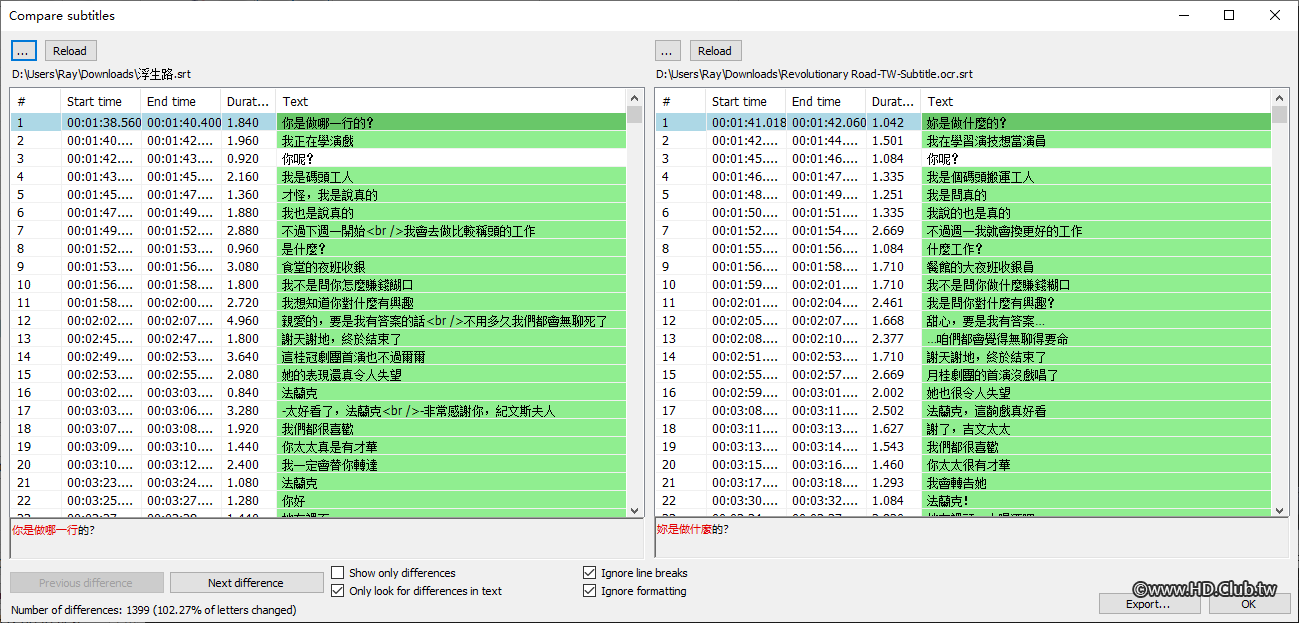Click right pane Start time column header
The image size is (1299, 623).
tap(745, 101)
